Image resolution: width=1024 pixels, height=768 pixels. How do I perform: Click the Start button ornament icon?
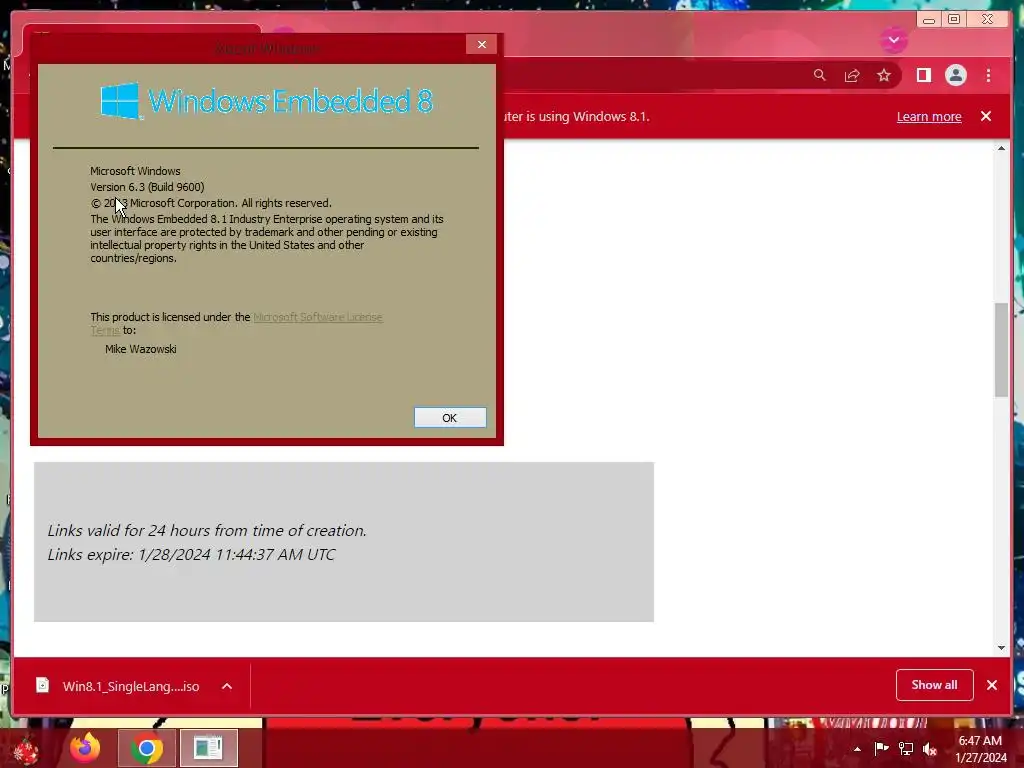click(25, 750)
